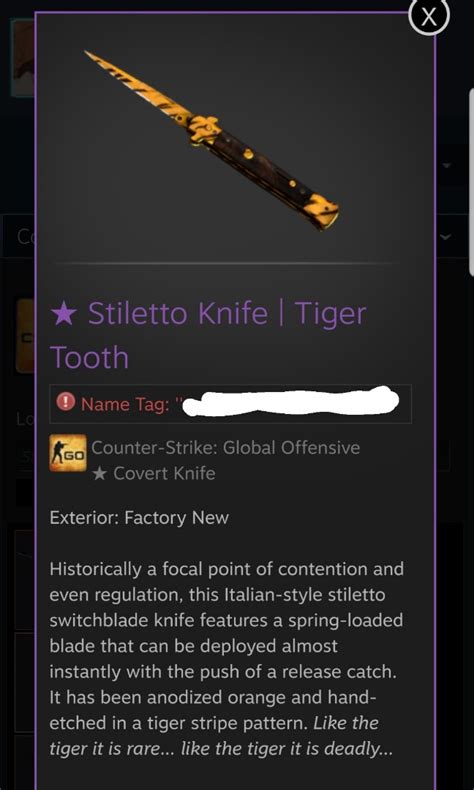Expand the dimmed upper dropdown arrow behind popup
474x790 pixels.
447,165
